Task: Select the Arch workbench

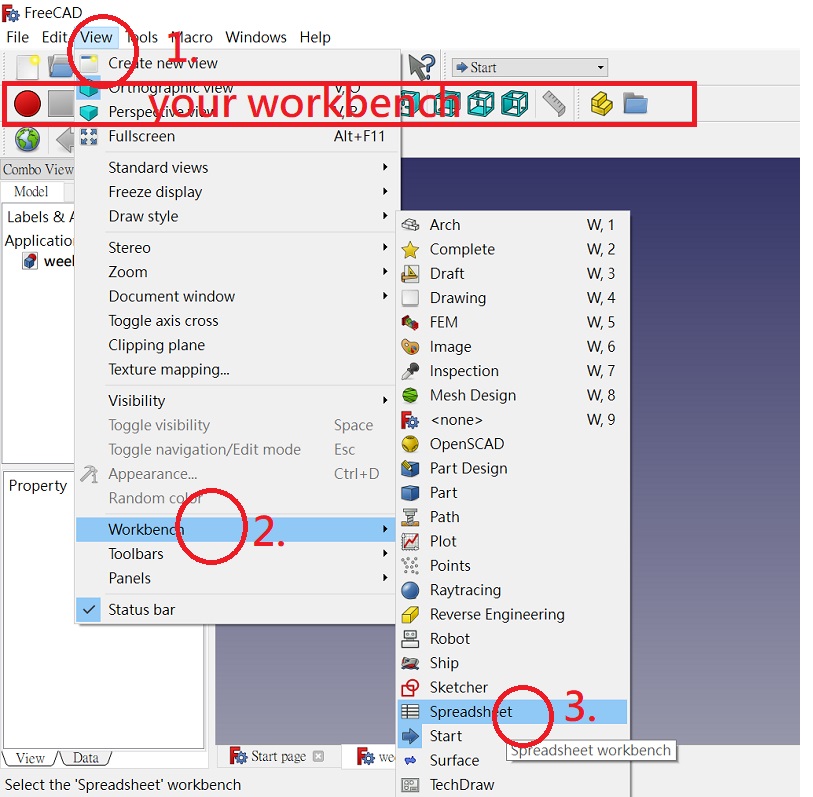Action: tap(513, 225)
